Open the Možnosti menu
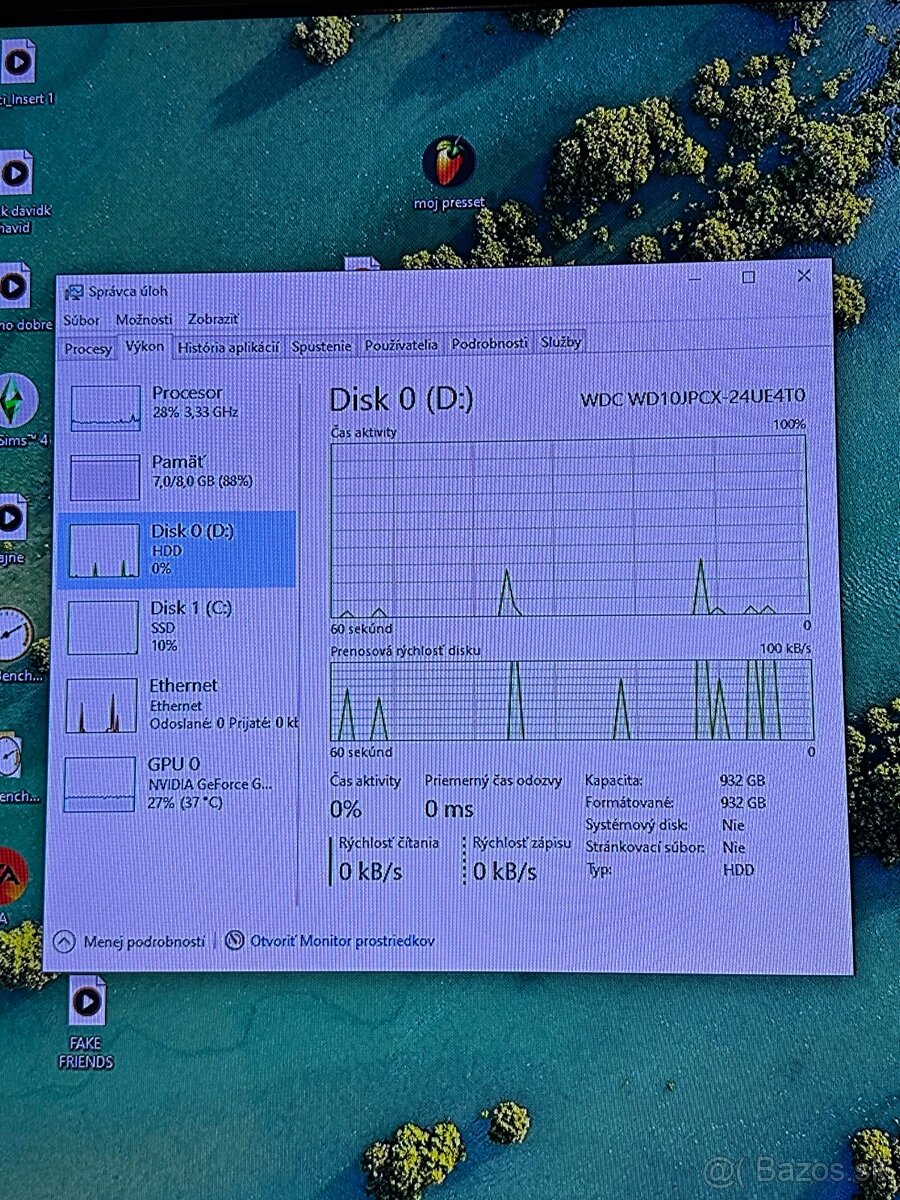Image resolution: width=900 pixels, height=1200 pixels. click(x=144, y=320)
